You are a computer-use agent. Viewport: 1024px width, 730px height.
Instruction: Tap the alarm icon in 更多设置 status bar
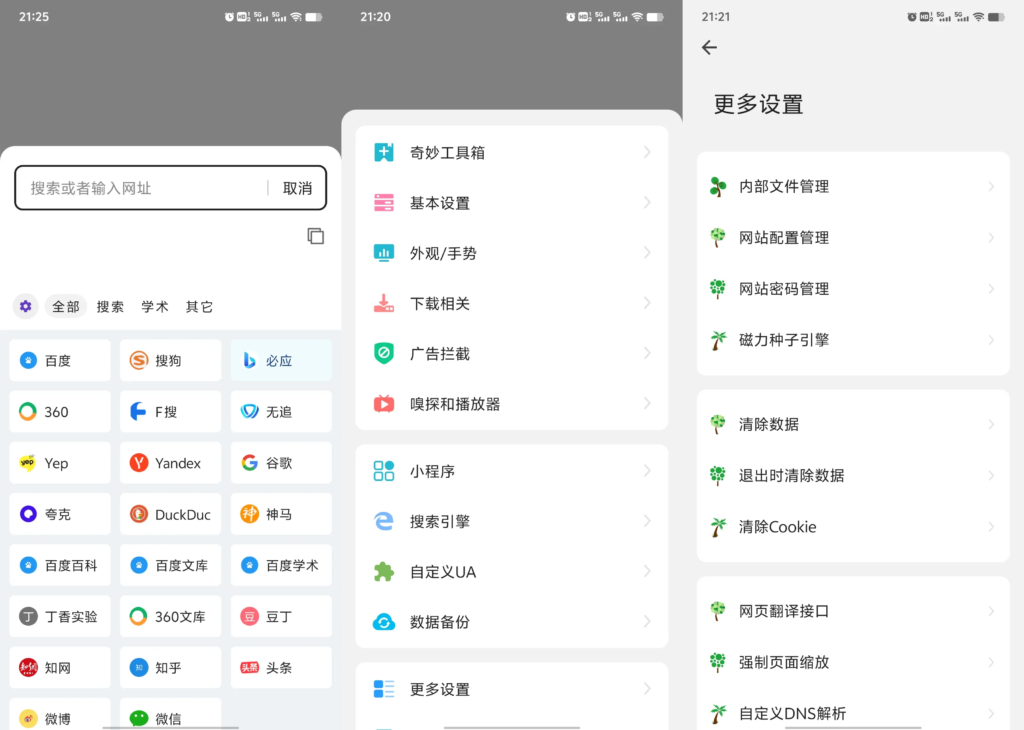pos(912,17)
